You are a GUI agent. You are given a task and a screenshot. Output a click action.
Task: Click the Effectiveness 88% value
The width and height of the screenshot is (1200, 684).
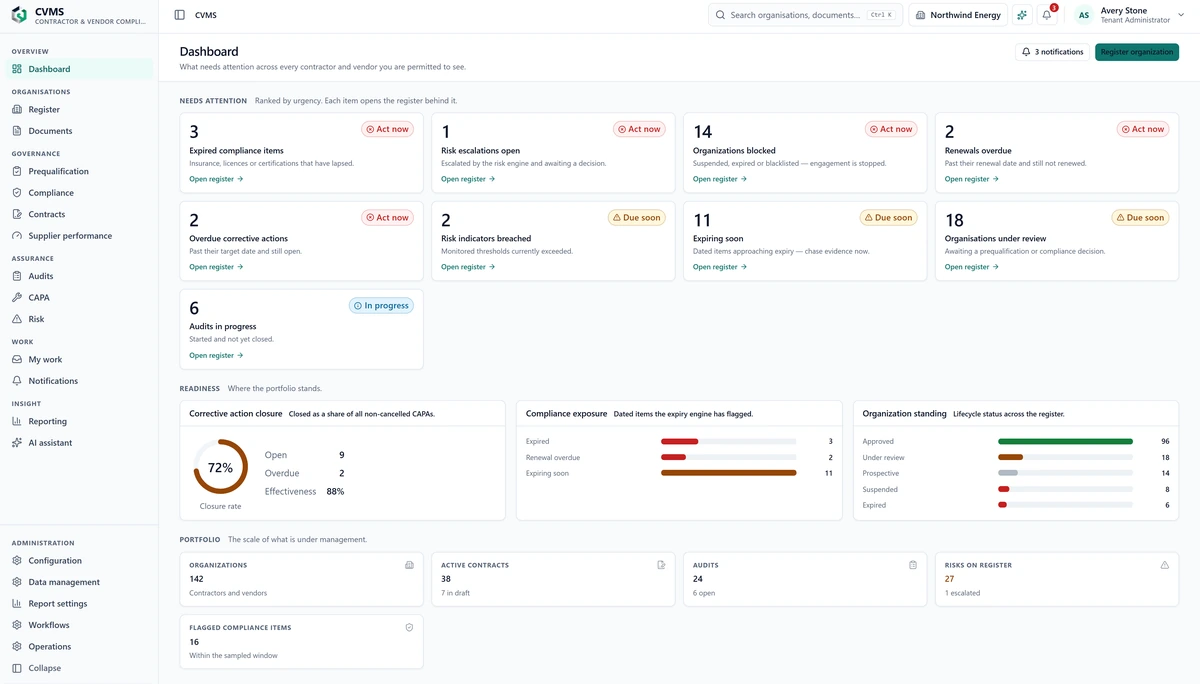[x=335, y=491]
